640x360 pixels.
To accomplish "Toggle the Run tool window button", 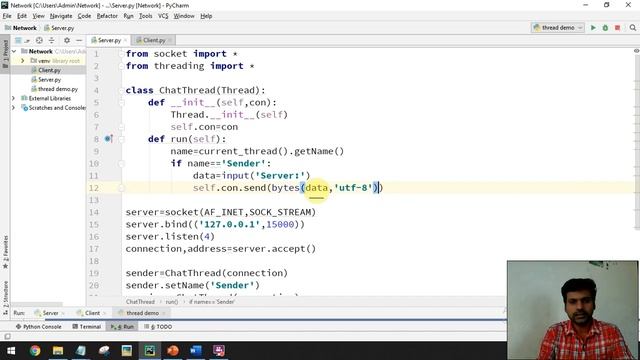I will click(122, 327).
